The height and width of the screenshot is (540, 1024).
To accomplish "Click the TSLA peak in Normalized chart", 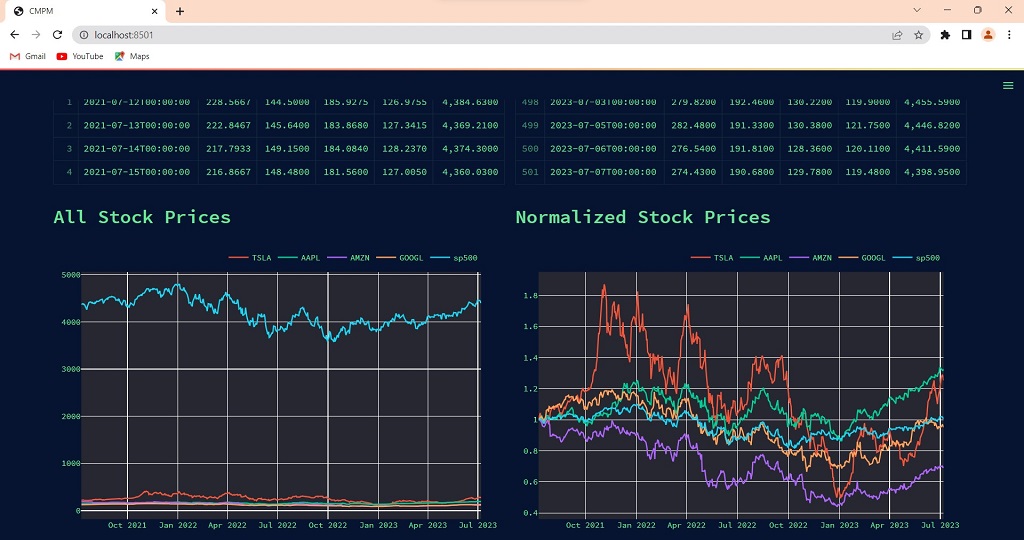I will [603, 286].
